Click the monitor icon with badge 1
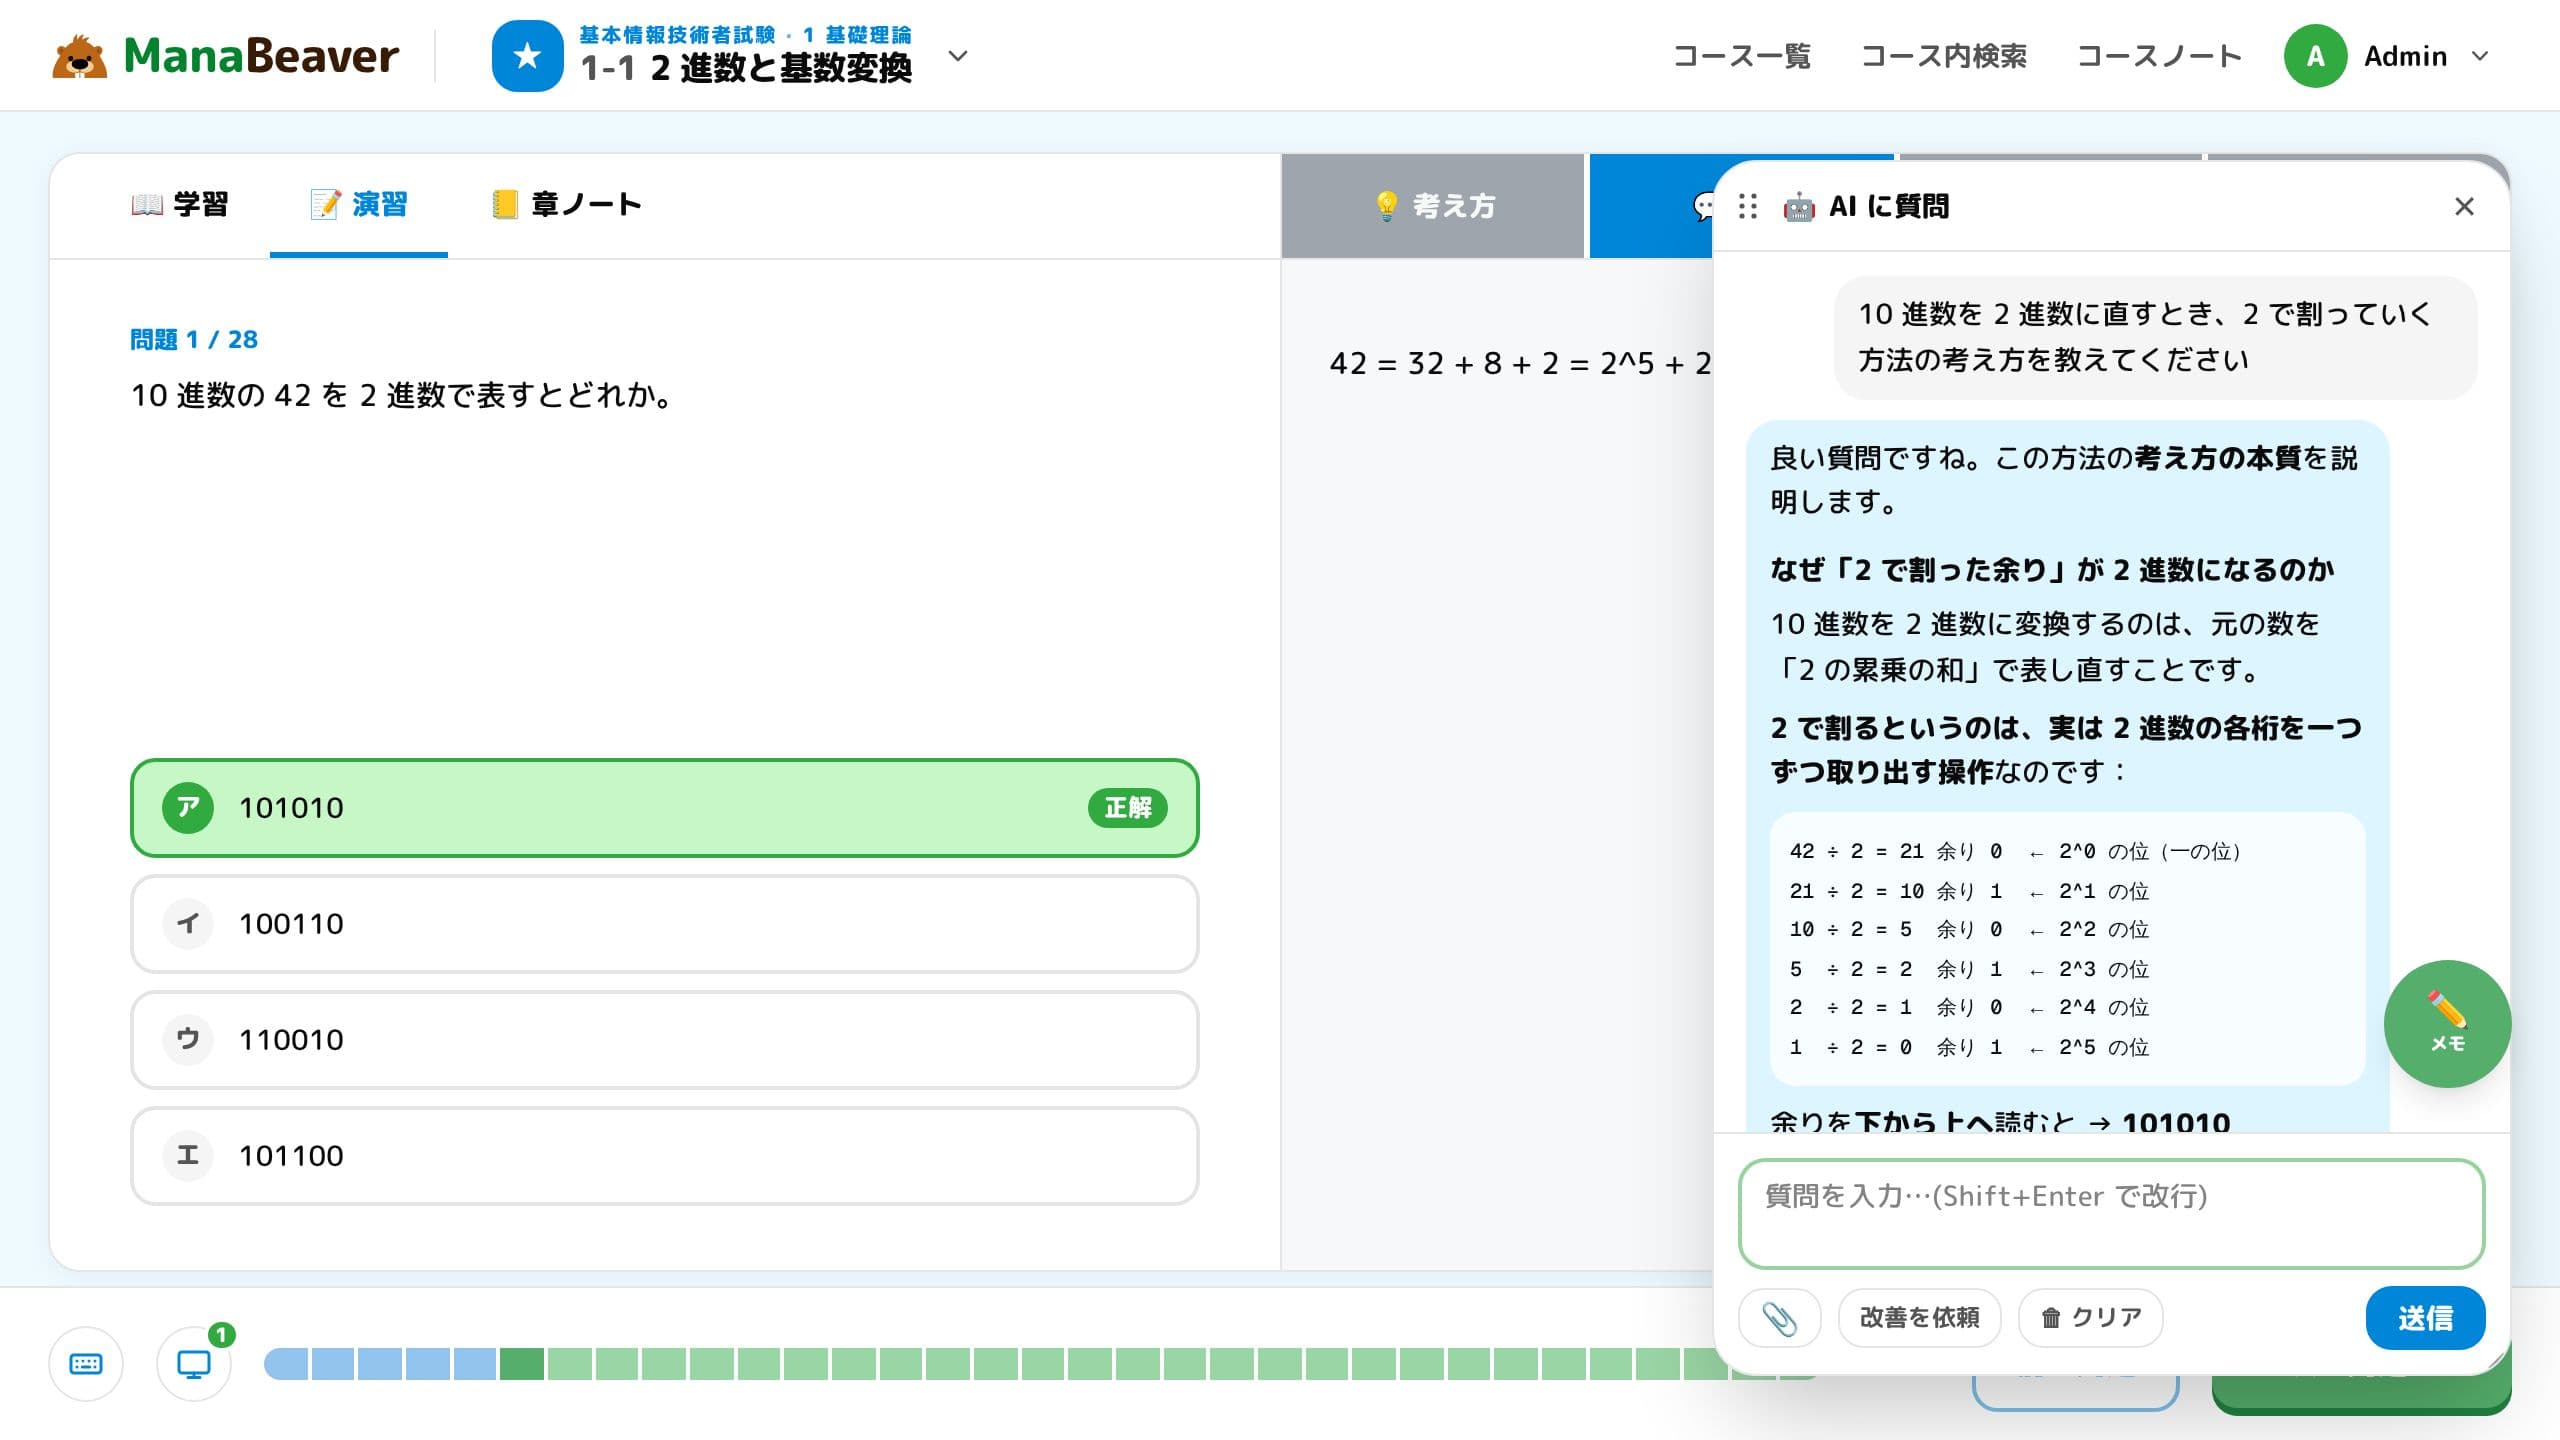 pyautogui.click(x=194, y=1364)
